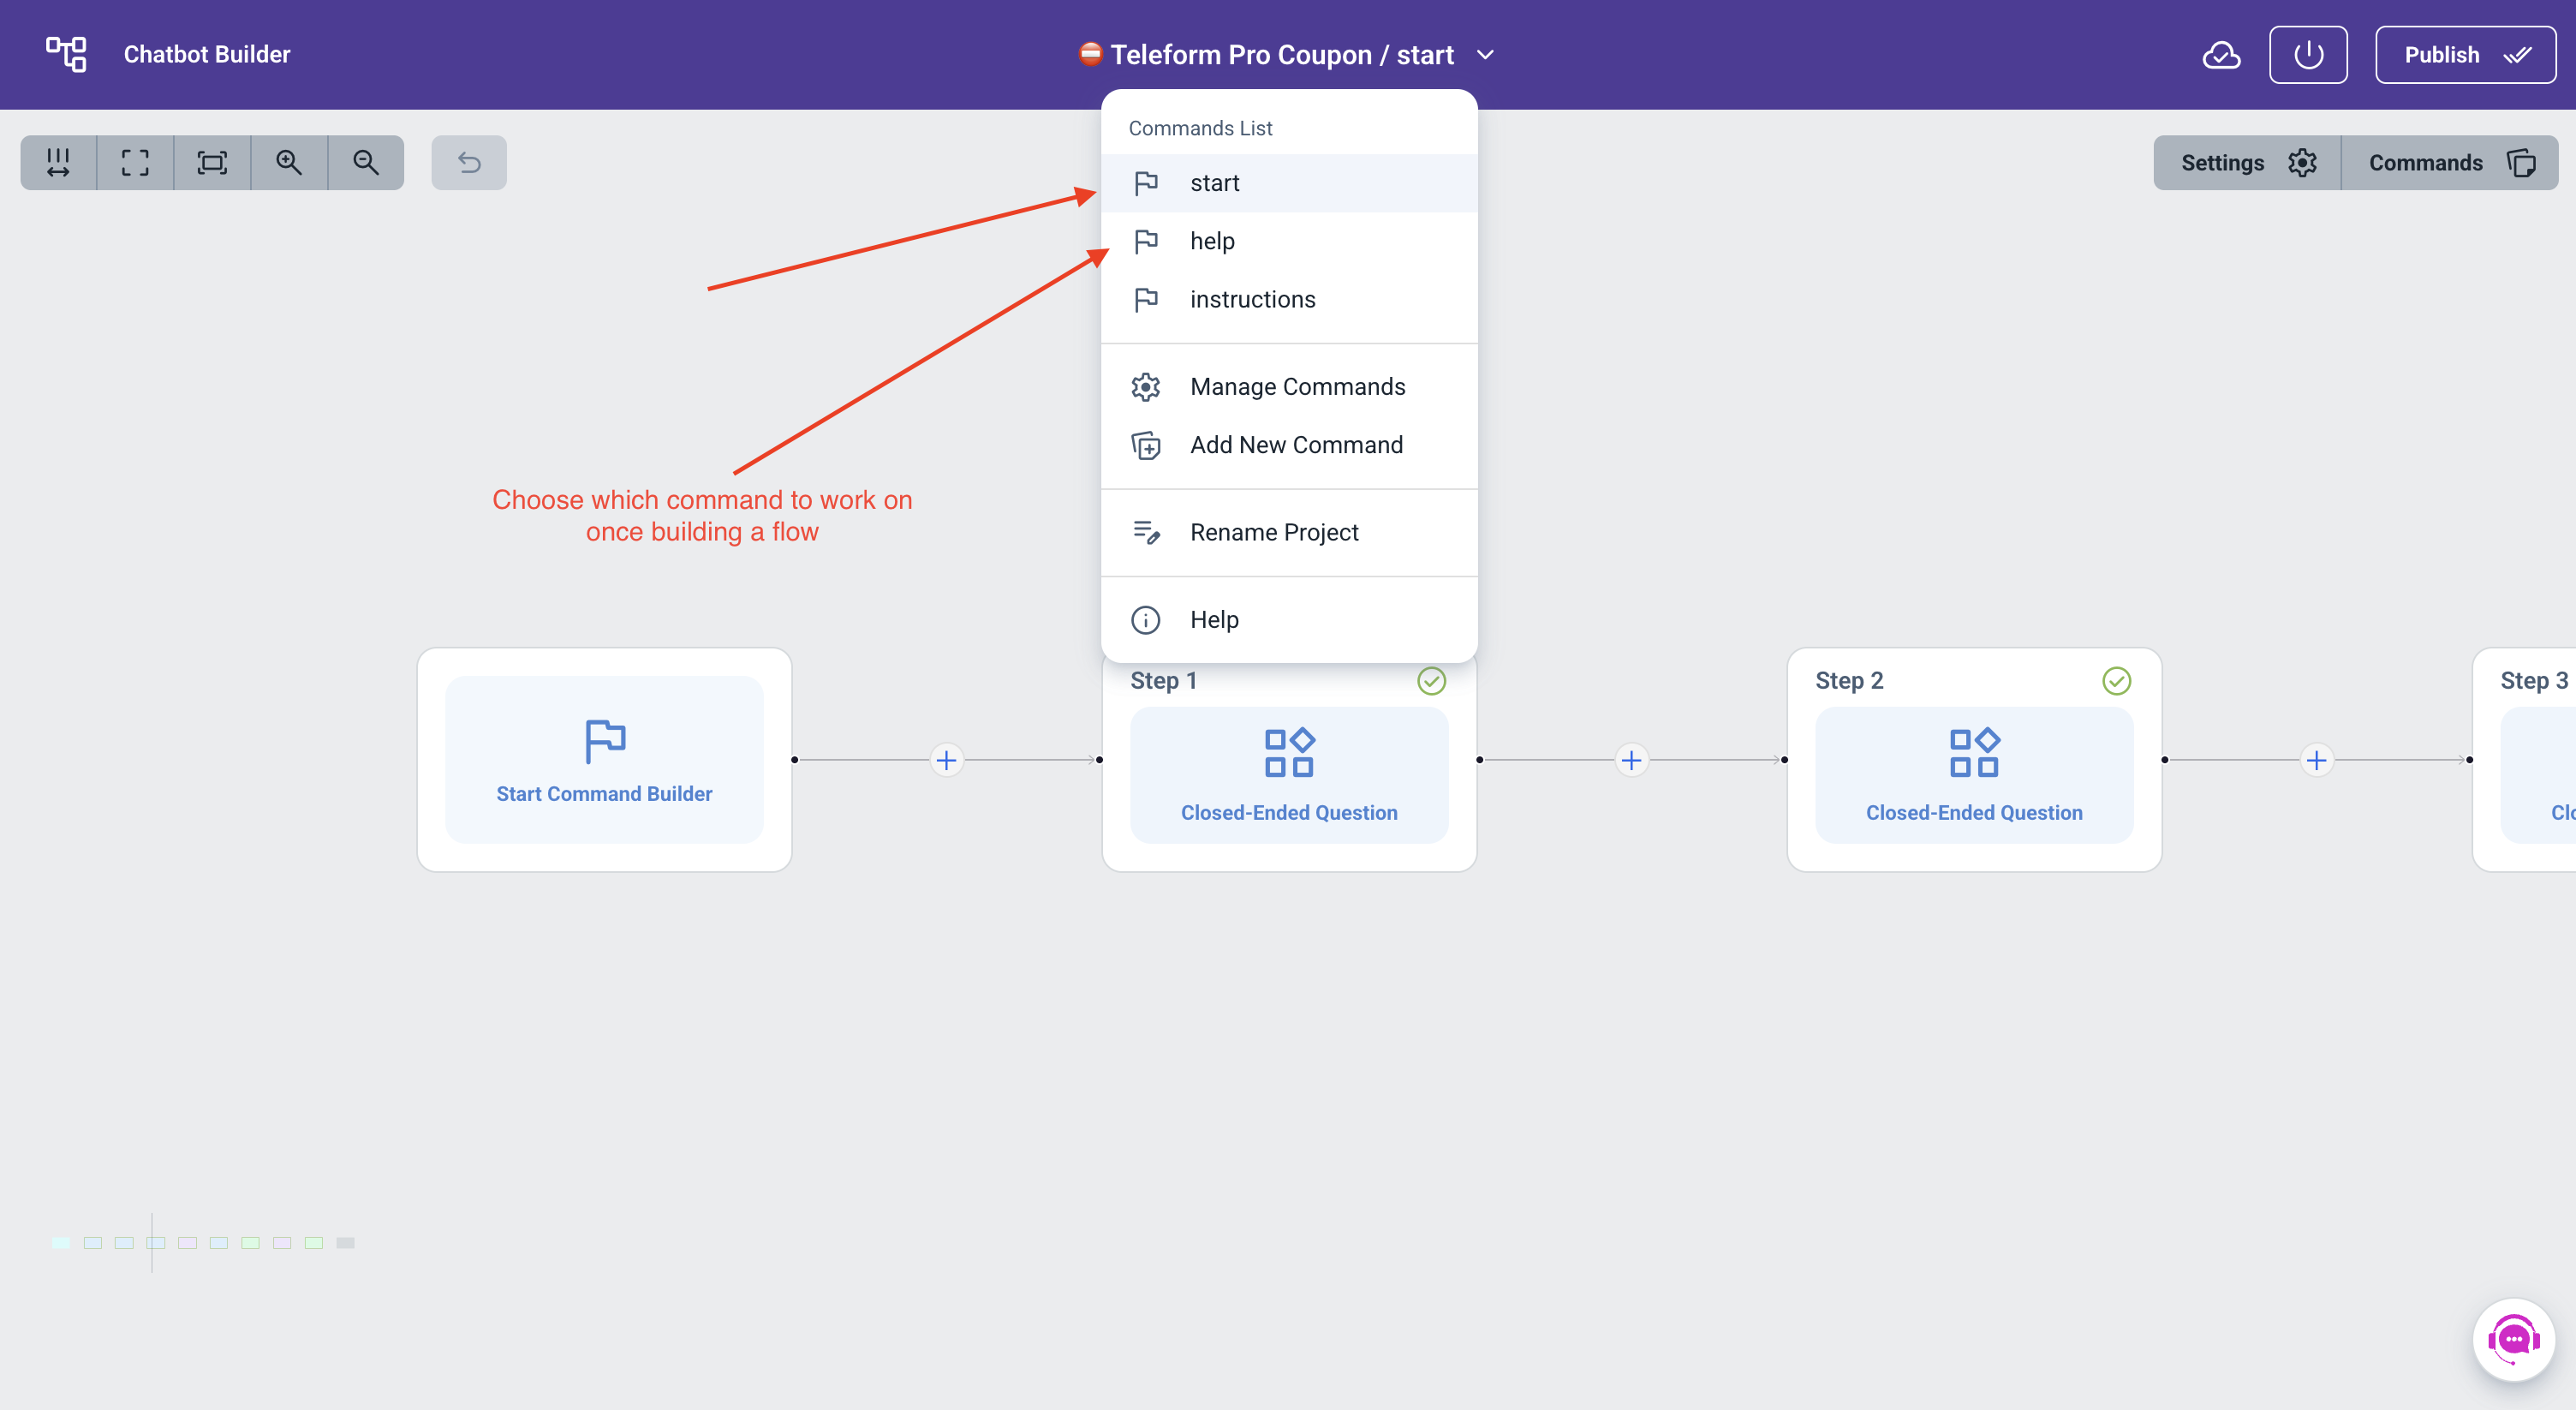Click the flag icon in Start Command Builder
This screenshot has width=2576, height=1410.
coord(604,741)
